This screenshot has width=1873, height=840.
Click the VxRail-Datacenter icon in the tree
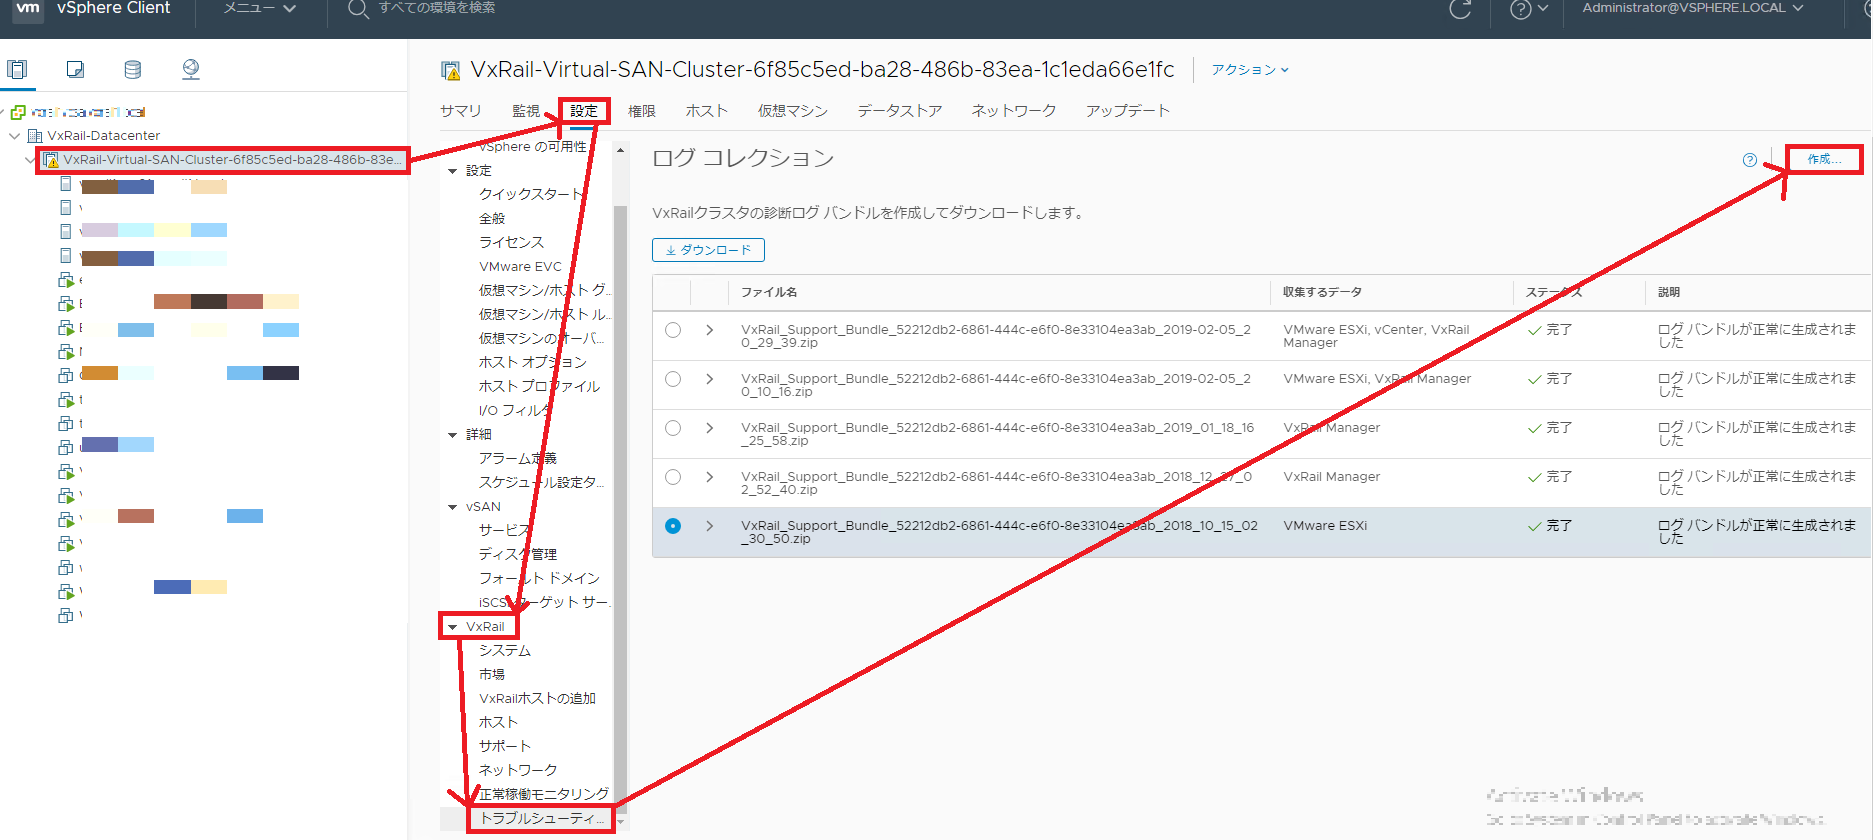pos(35,136)
